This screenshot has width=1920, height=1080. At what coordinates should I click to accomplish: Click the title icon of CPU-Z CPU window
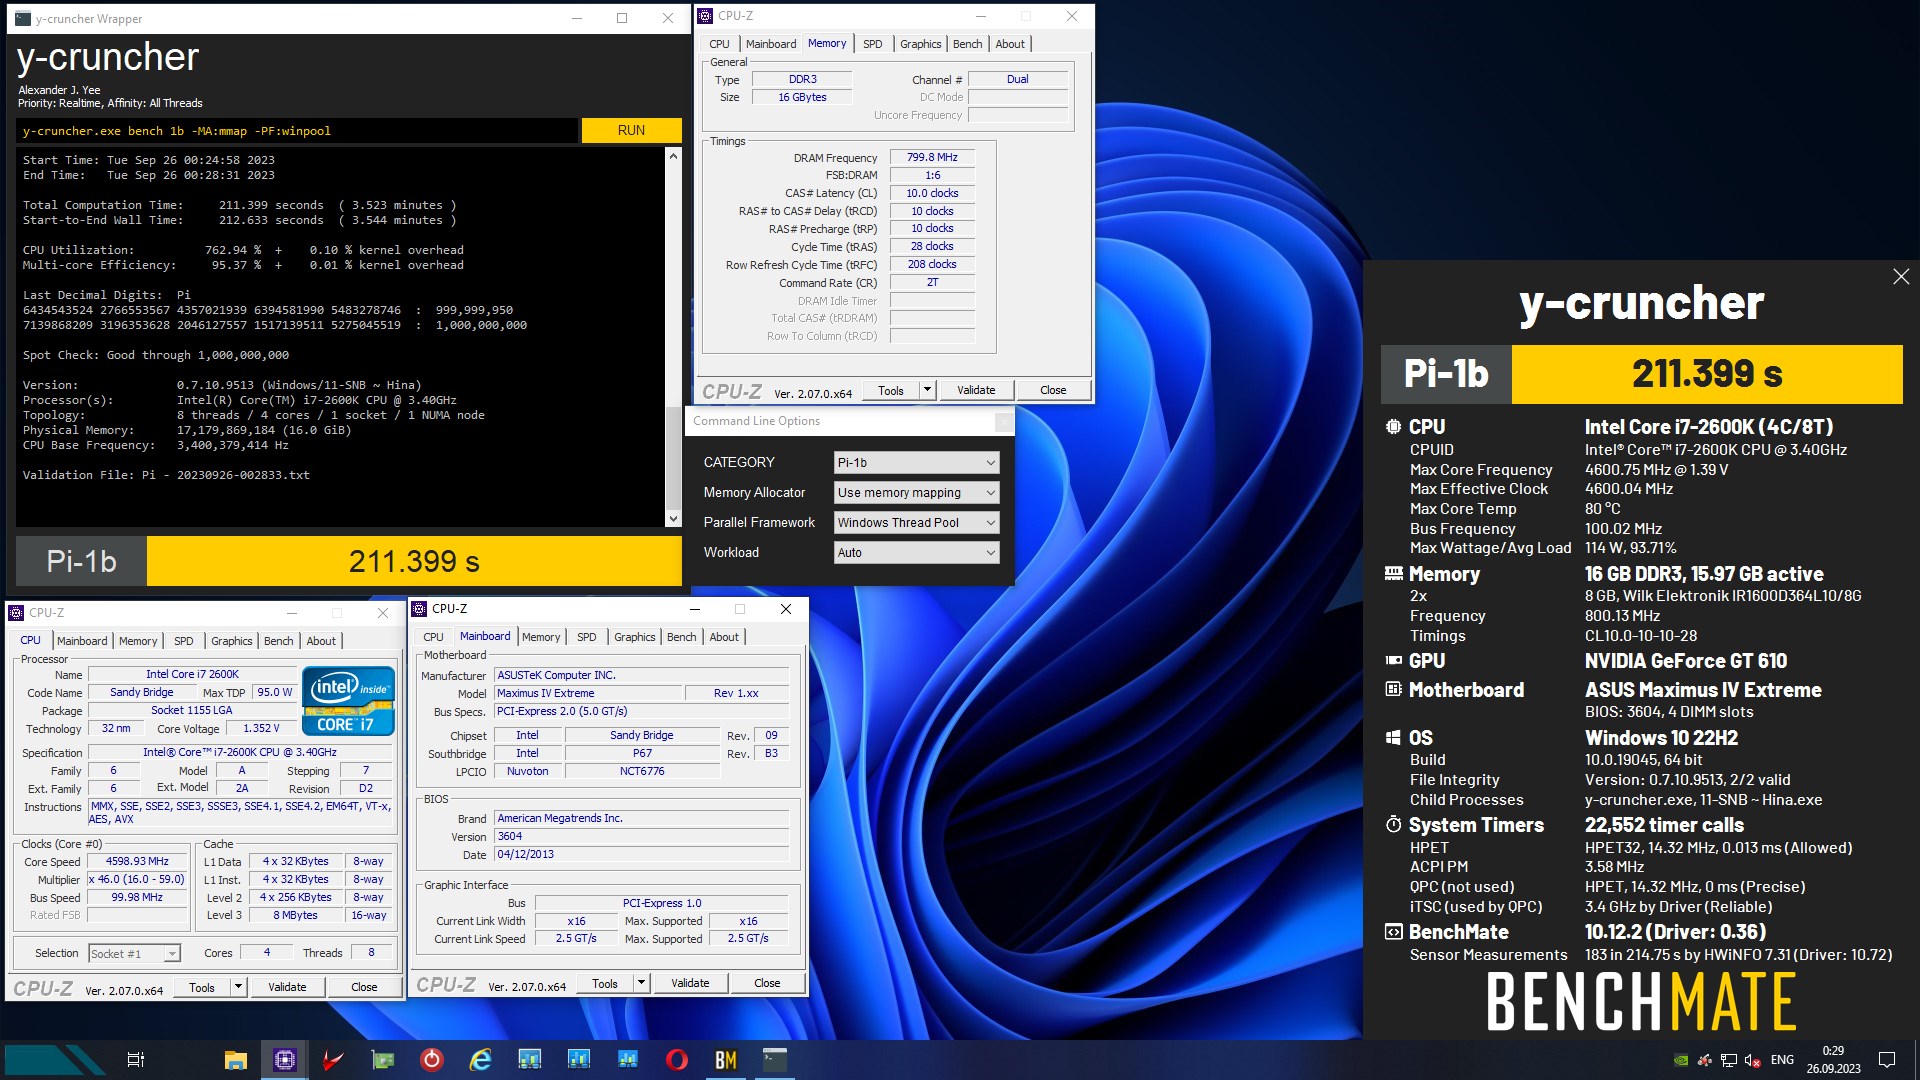17,612
